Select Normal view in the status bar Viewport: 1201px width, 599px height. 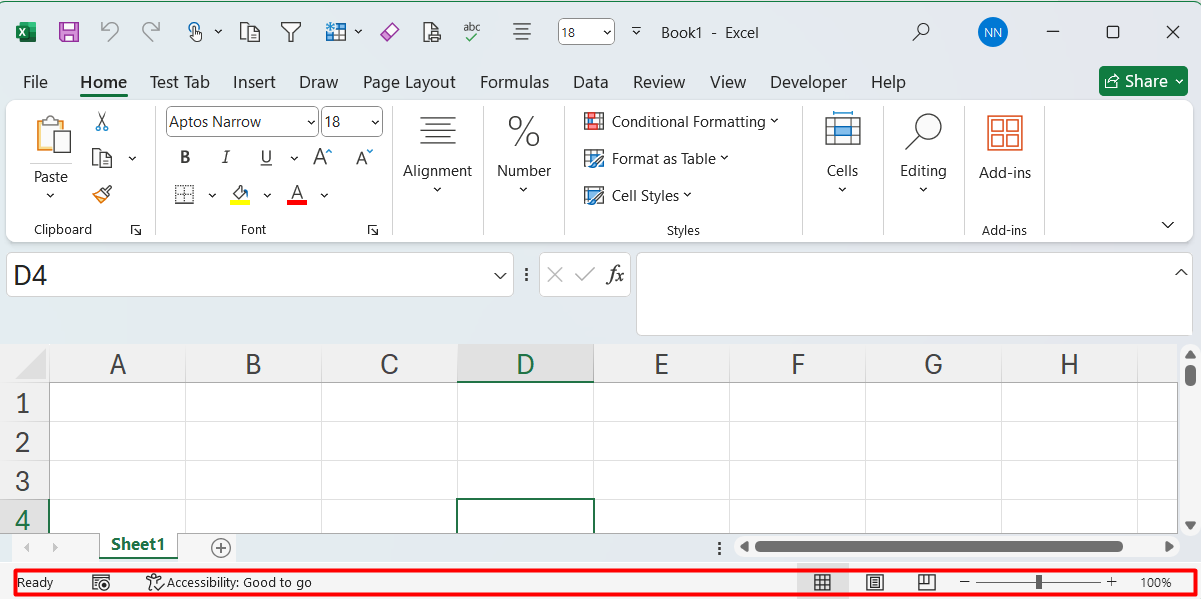click(823, 581)
